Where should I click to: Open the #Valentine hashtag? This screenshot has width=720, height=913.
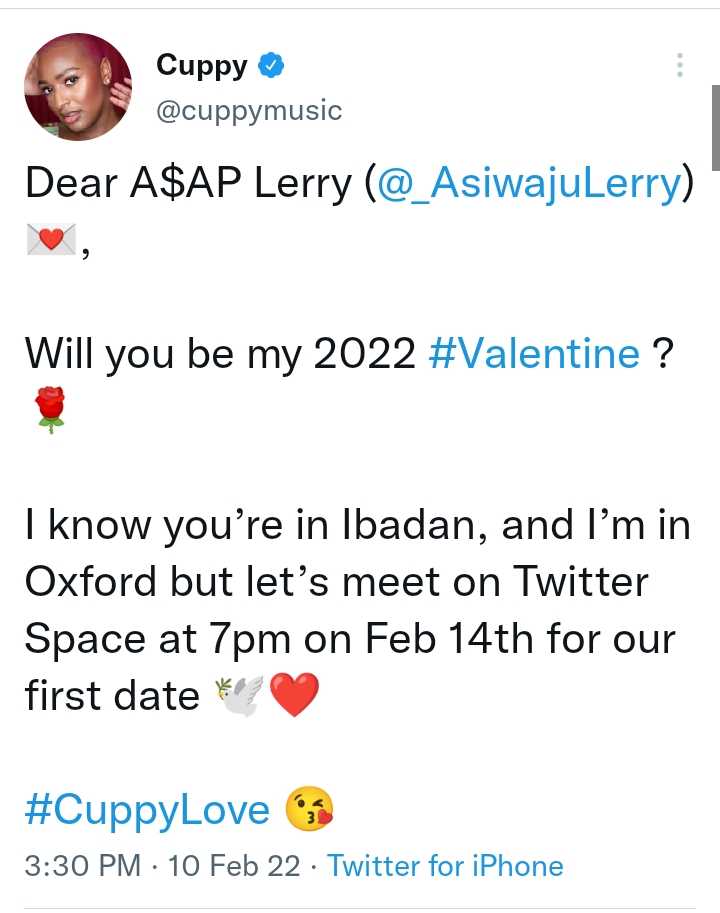tap(534, 353)
